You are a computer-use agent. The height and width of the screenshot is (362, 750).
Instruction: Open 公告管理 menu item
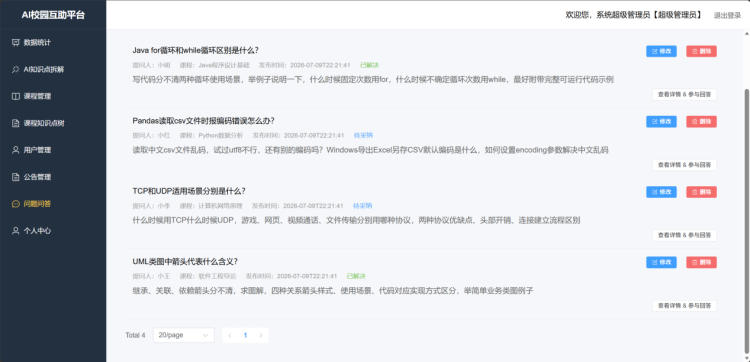[x=53, y=177]
